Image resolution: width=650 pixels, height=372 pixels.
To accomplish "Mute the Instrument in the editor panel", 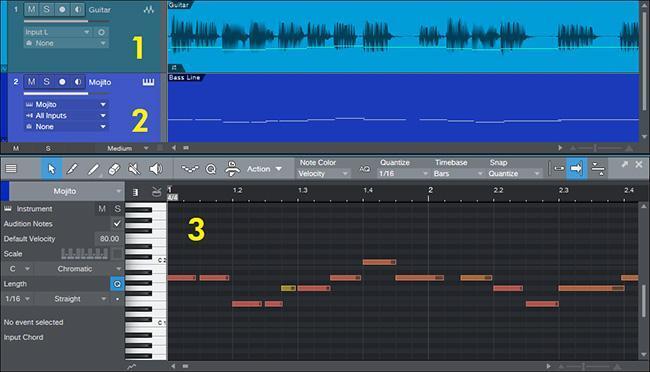I will (x=102, y=209).
